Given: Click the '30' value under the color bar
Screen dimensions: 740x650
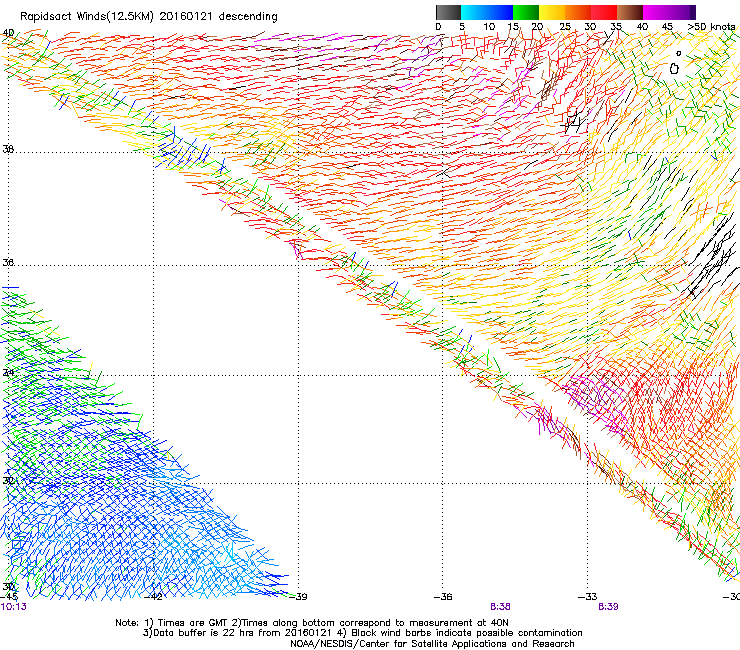Looking at the screenshot, I should (x=590, y=26).
